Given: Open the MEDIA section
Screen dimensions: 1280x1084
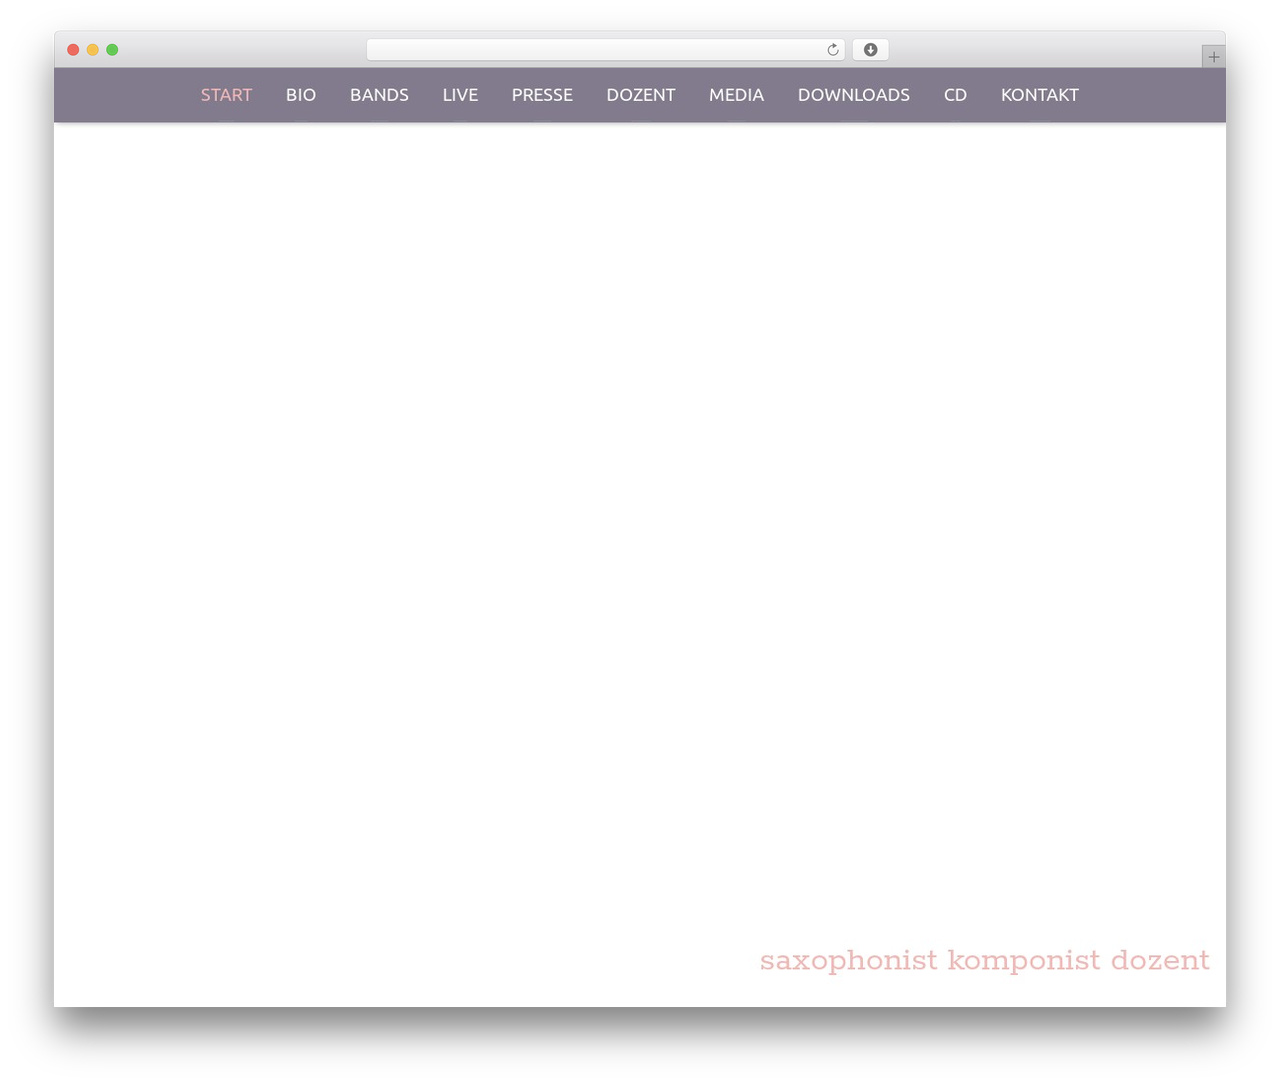Looking at the screenshot, I should pyautogui.click(x=736, y=95).
